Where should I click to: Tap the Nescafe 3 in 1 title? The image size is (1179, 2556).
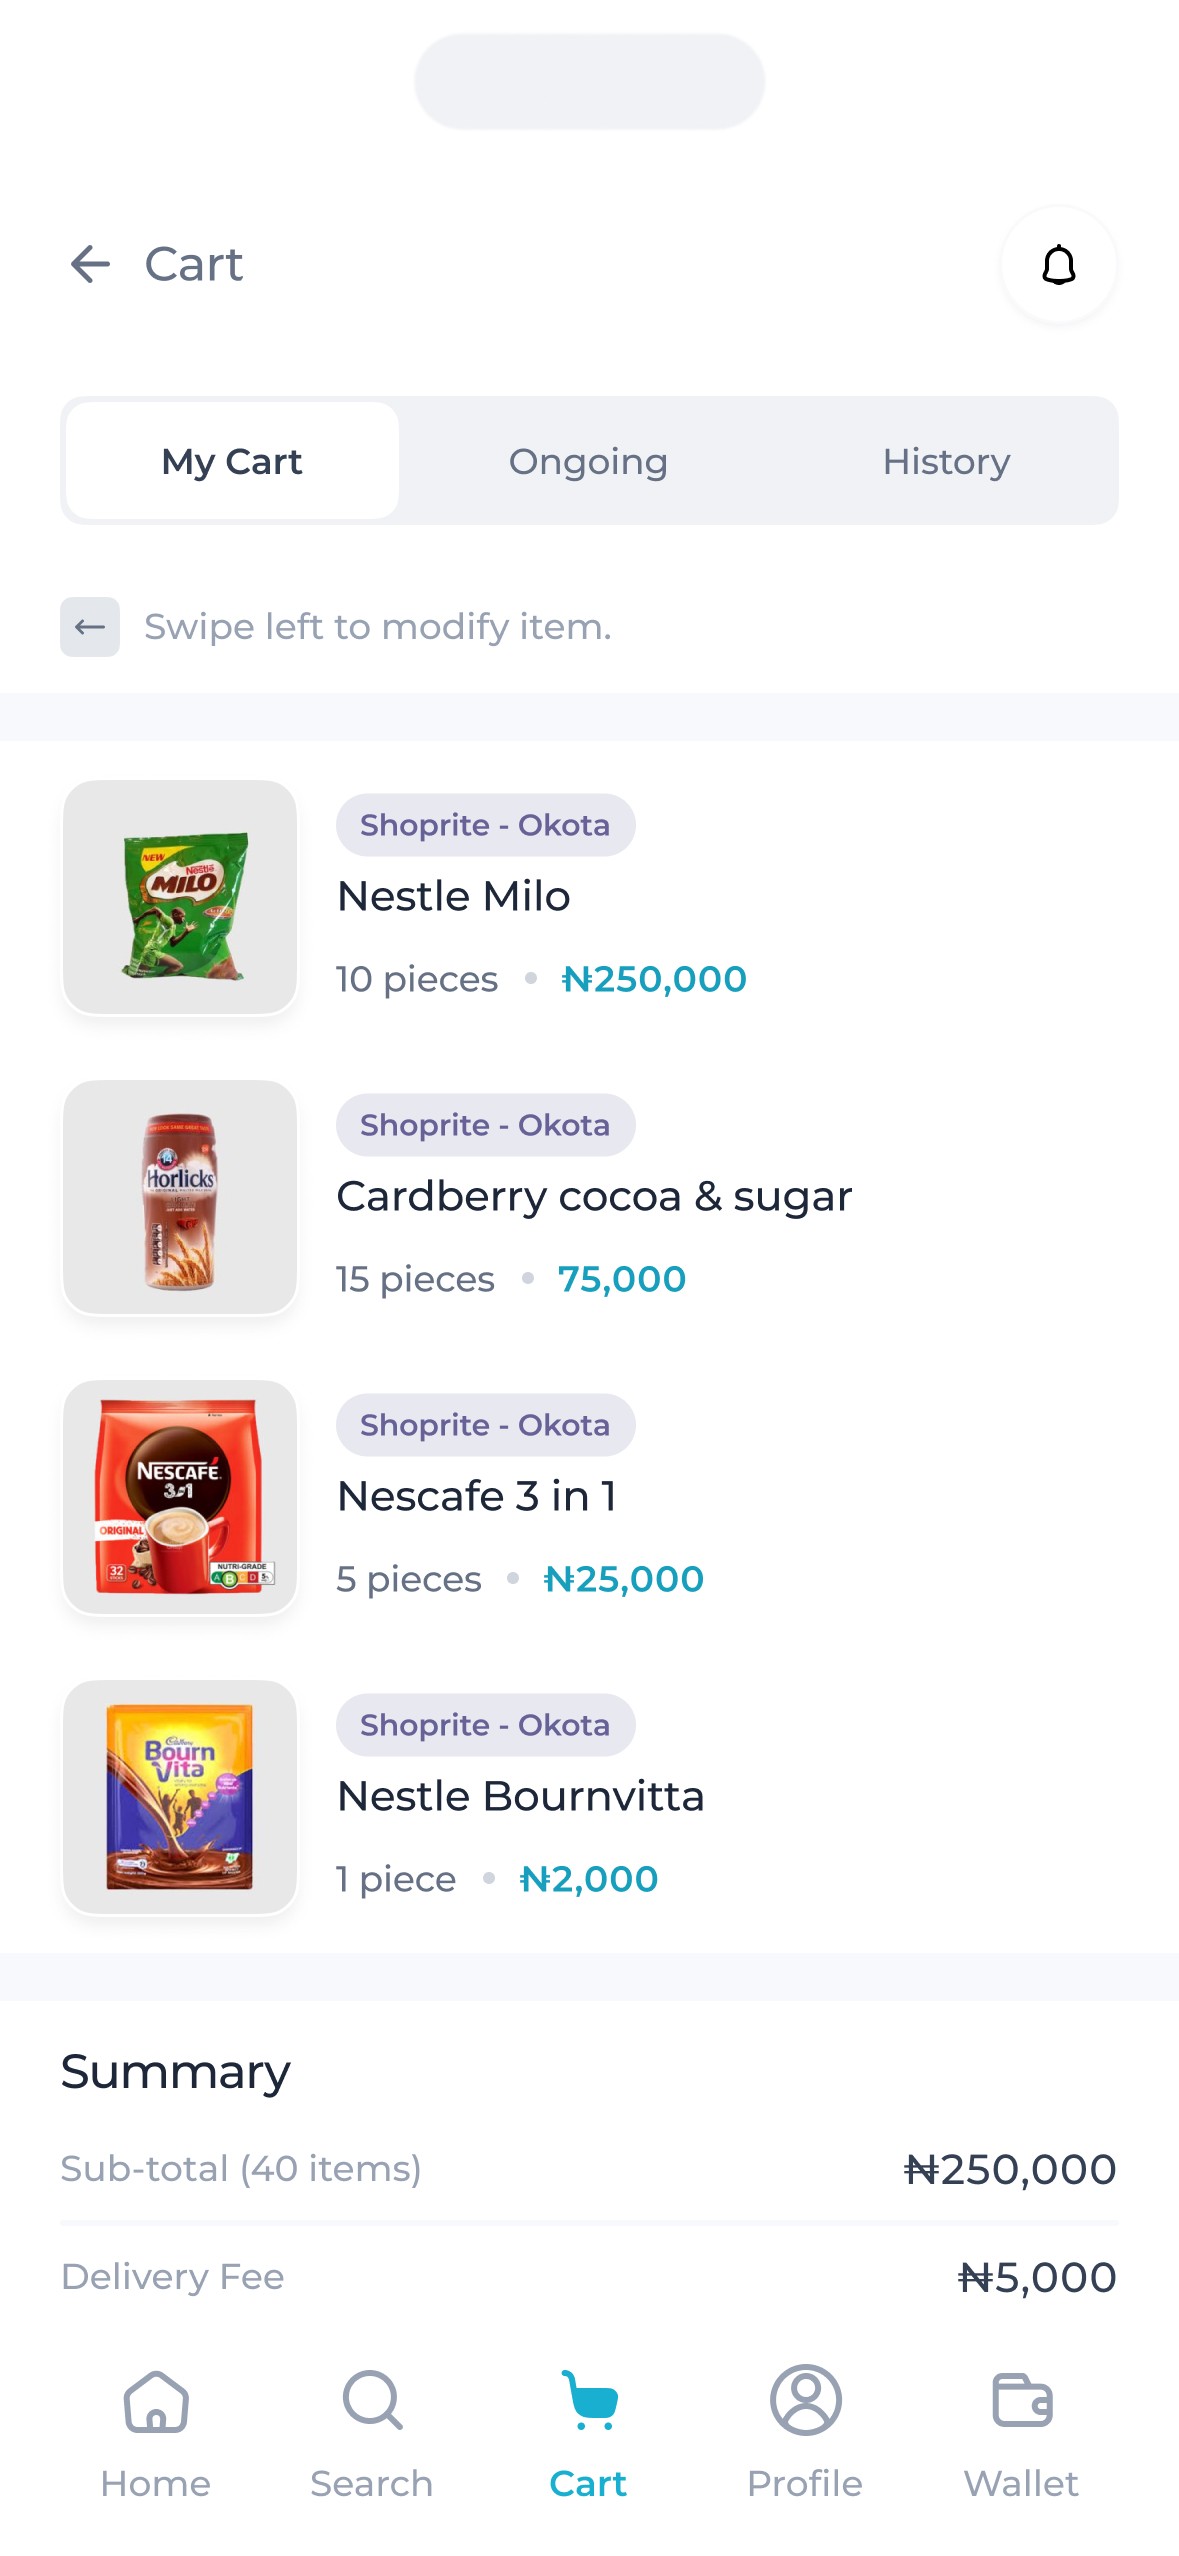(477, 1496)
